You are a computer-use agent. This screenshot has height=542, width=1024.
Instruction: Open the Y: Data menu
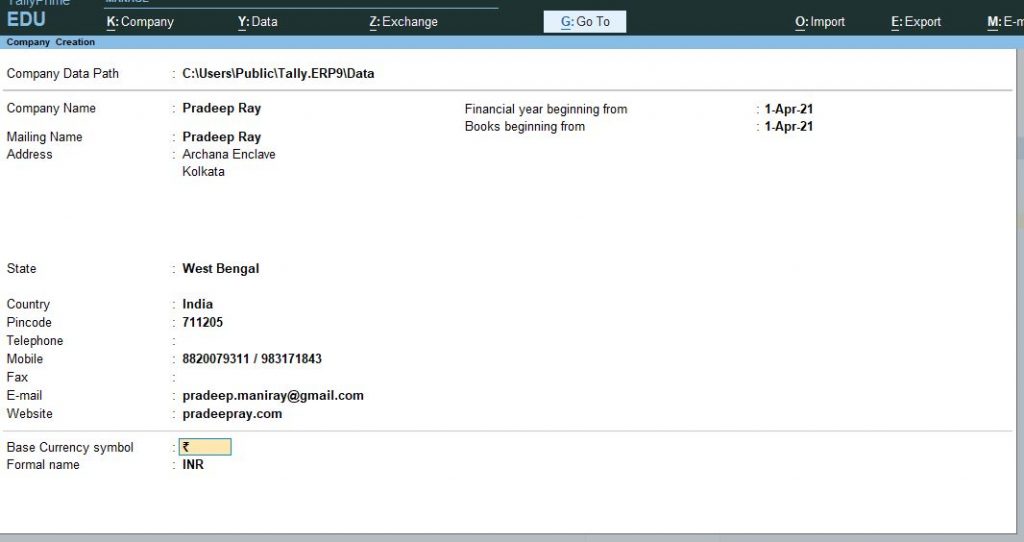coord(257,22)
